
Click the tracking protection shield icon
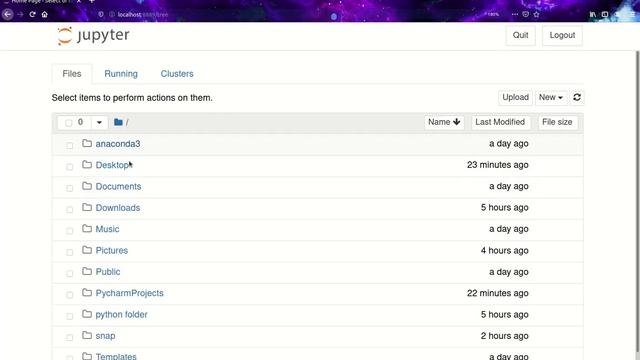(101, 14)
